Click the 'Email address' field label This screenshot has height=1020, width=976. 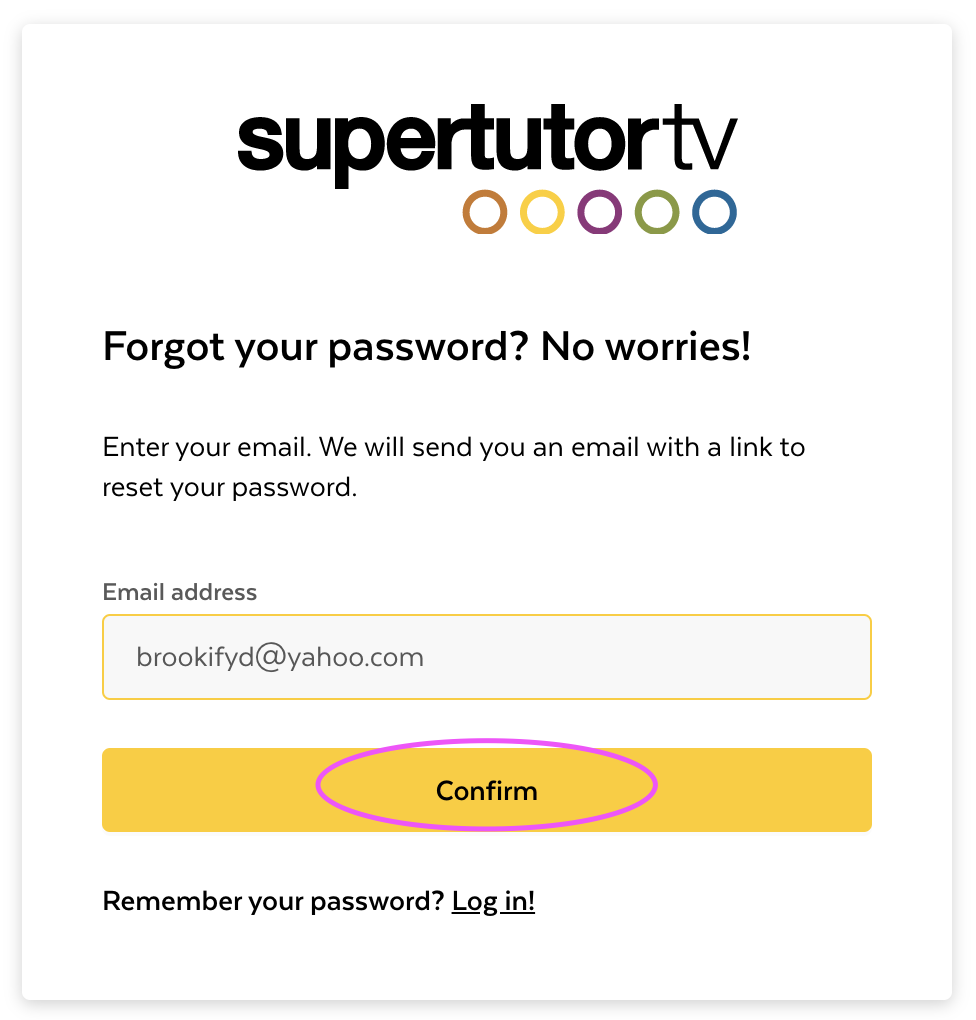click(x=180, y=592)
